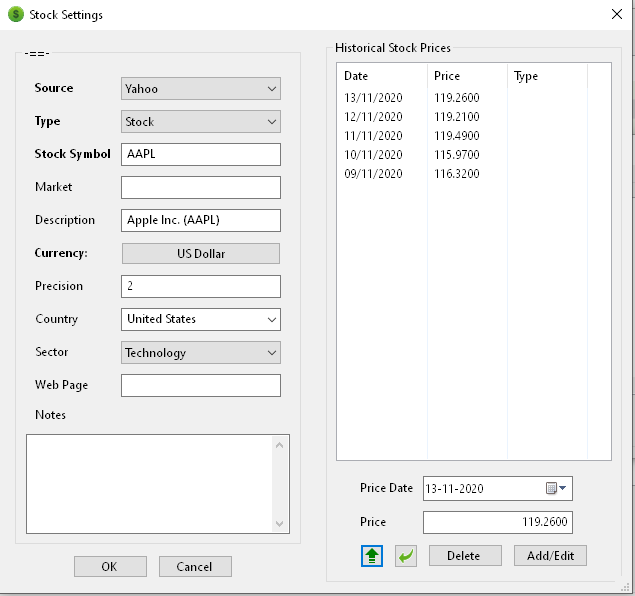Focus the Stock Symbol field containing AAPL
This screenshot has height=596, width=635.
(x=201, y=154)
